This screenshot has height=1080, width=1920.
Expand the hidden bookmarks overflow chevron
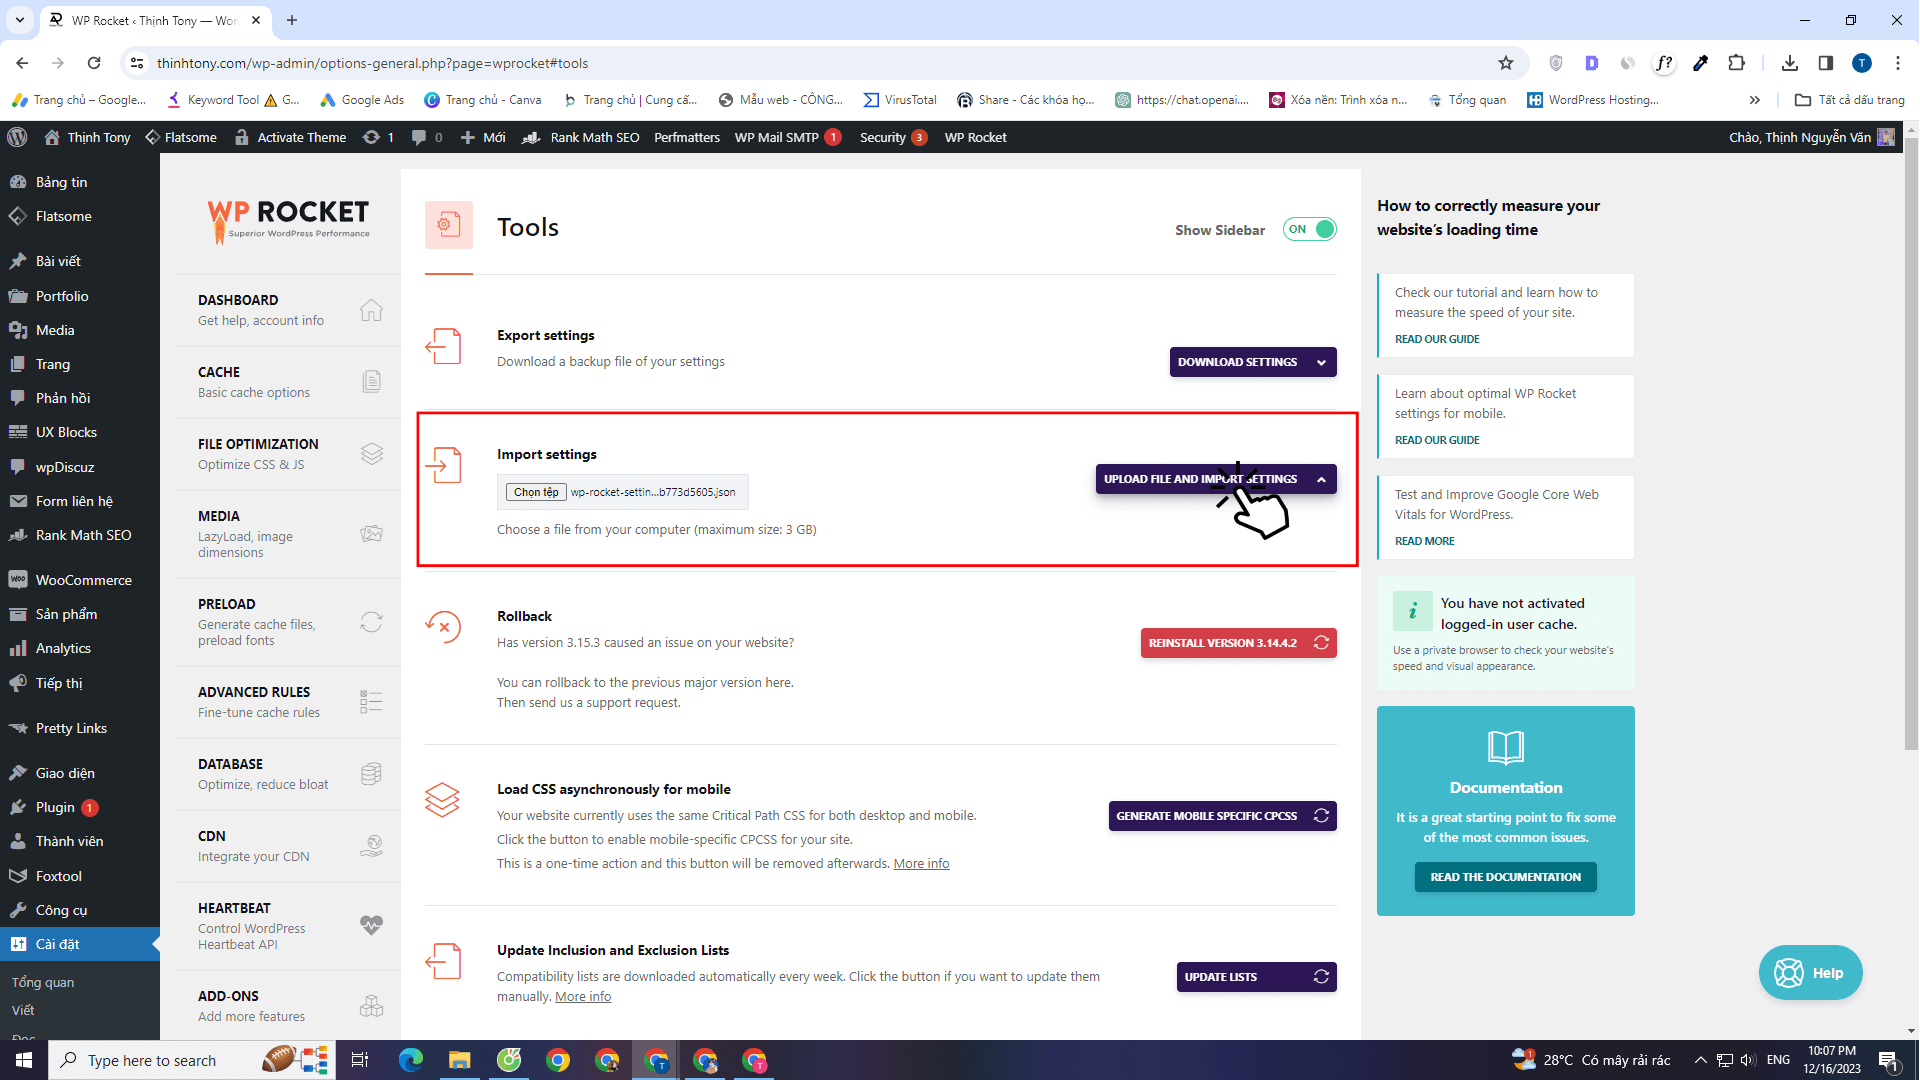1755,99
